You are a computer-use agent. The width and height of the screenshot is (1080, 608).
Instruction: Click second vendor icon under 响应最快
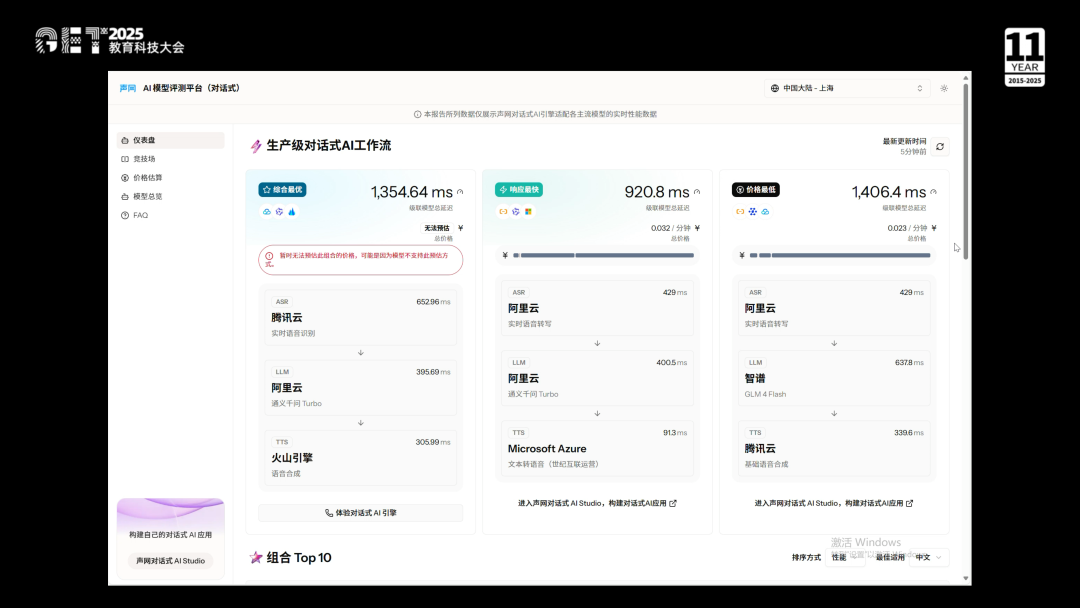(x=516, y=211)
